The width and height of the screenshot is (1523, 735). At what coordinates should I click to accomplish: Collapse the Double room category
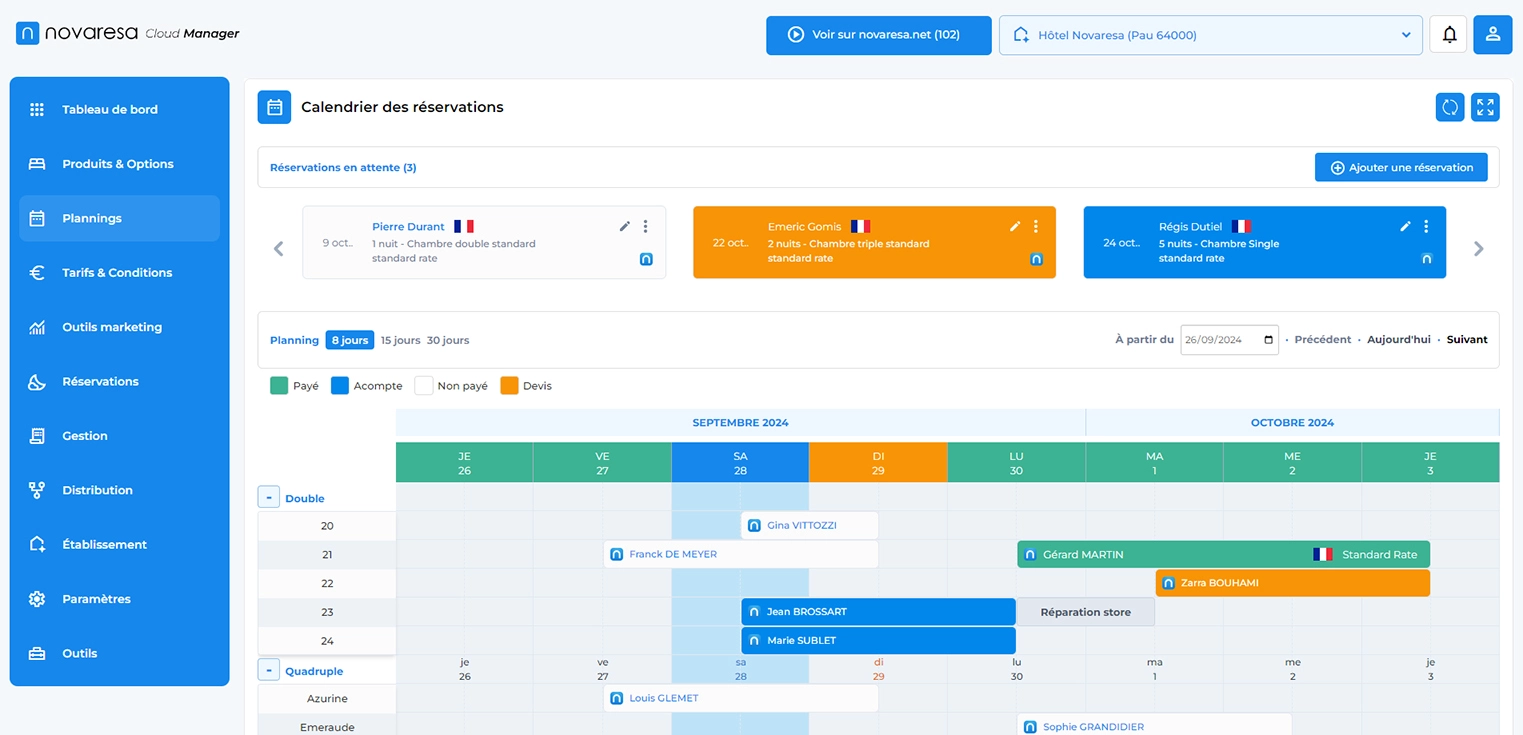(x=268, y=496)
